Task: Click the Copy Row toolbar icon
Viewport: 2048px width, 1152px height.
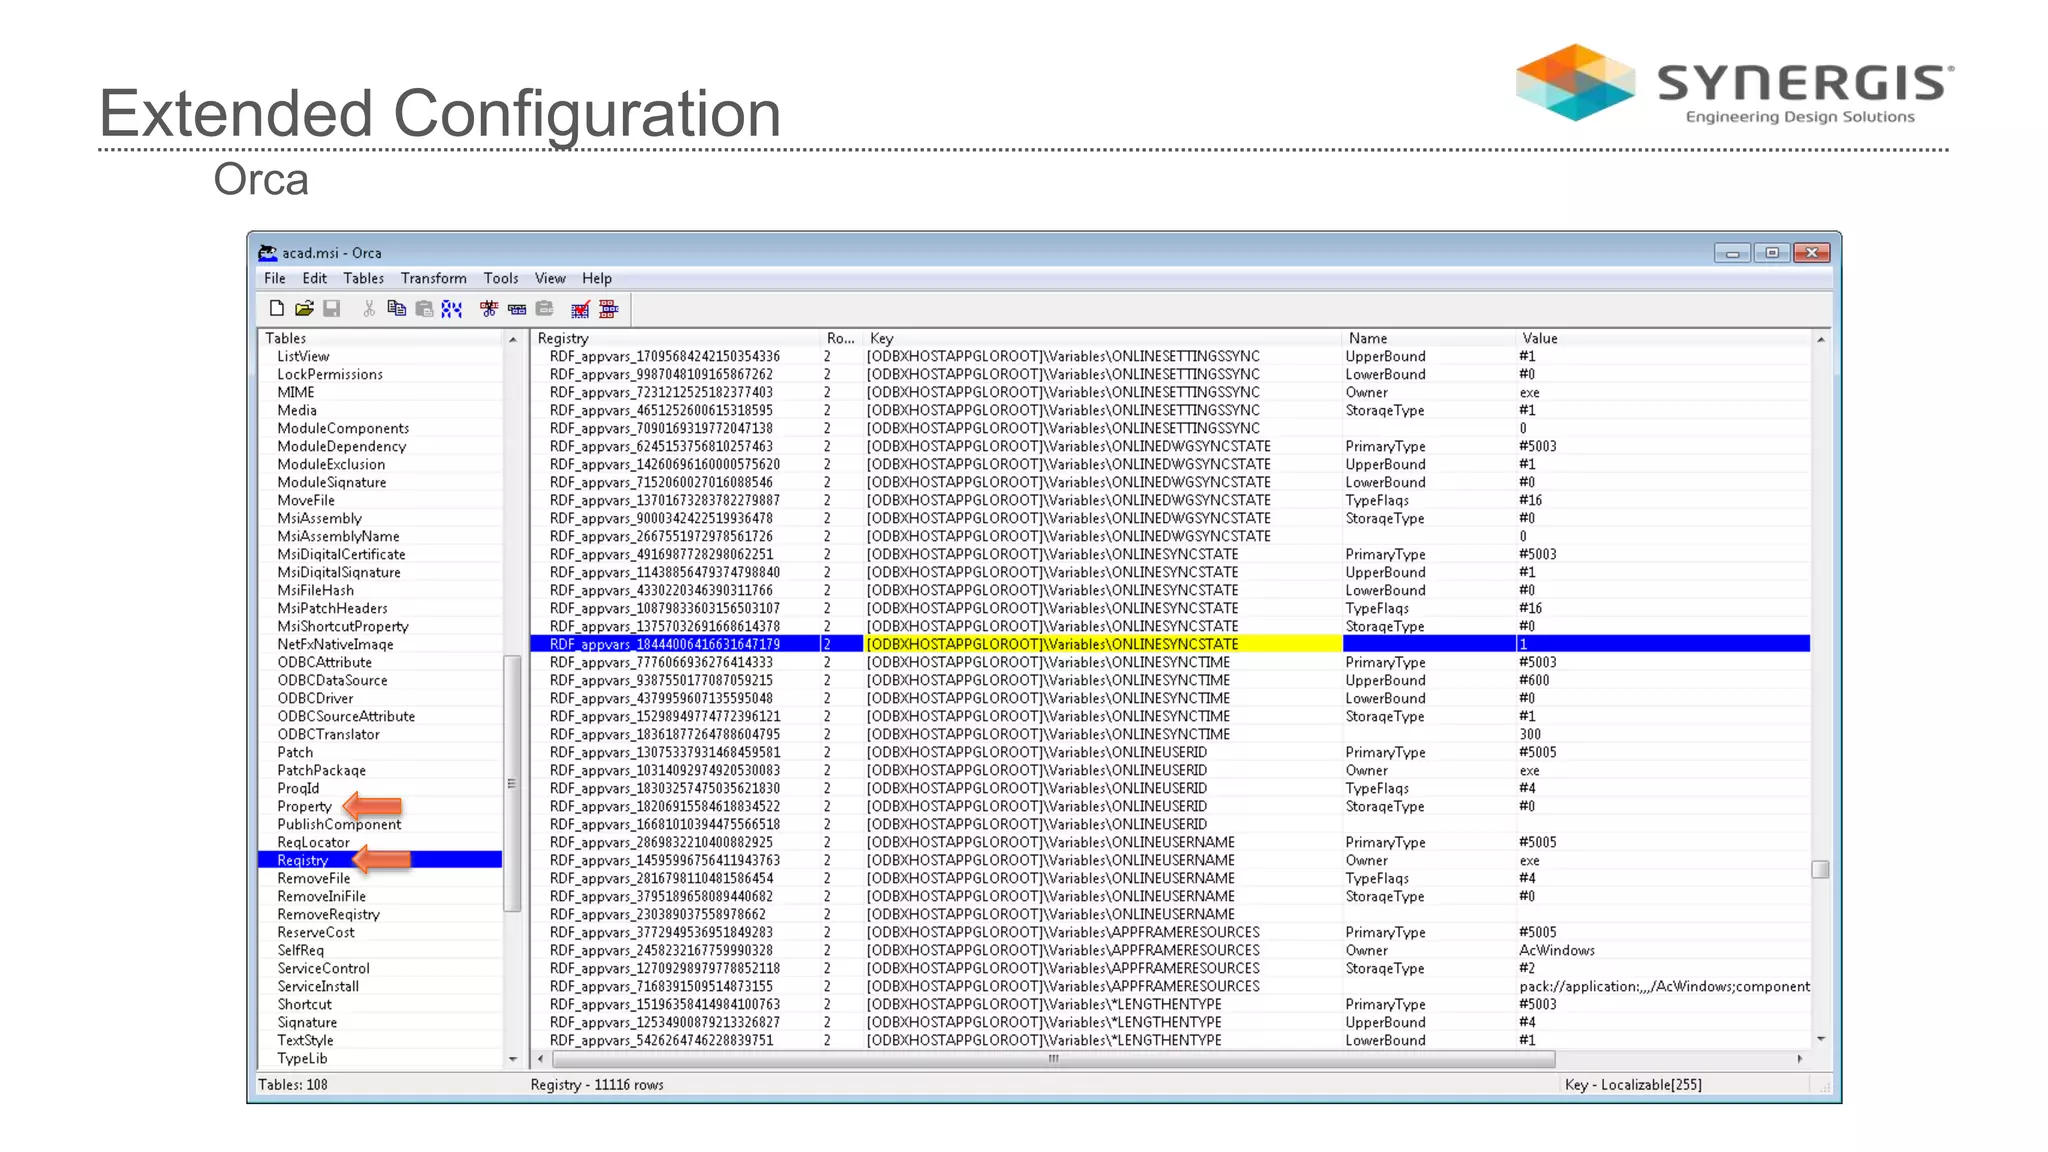Action: click(x=517, y=309)
